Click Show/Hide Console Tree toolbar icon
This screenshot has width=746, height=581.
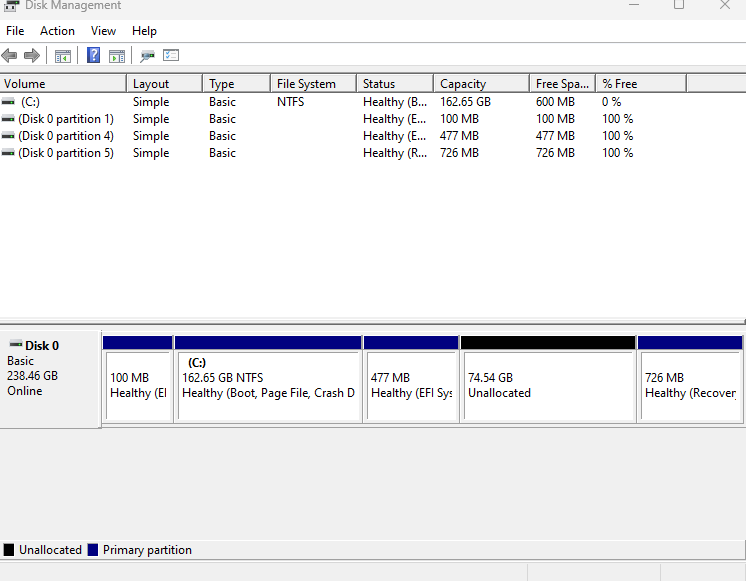[63, 56]
